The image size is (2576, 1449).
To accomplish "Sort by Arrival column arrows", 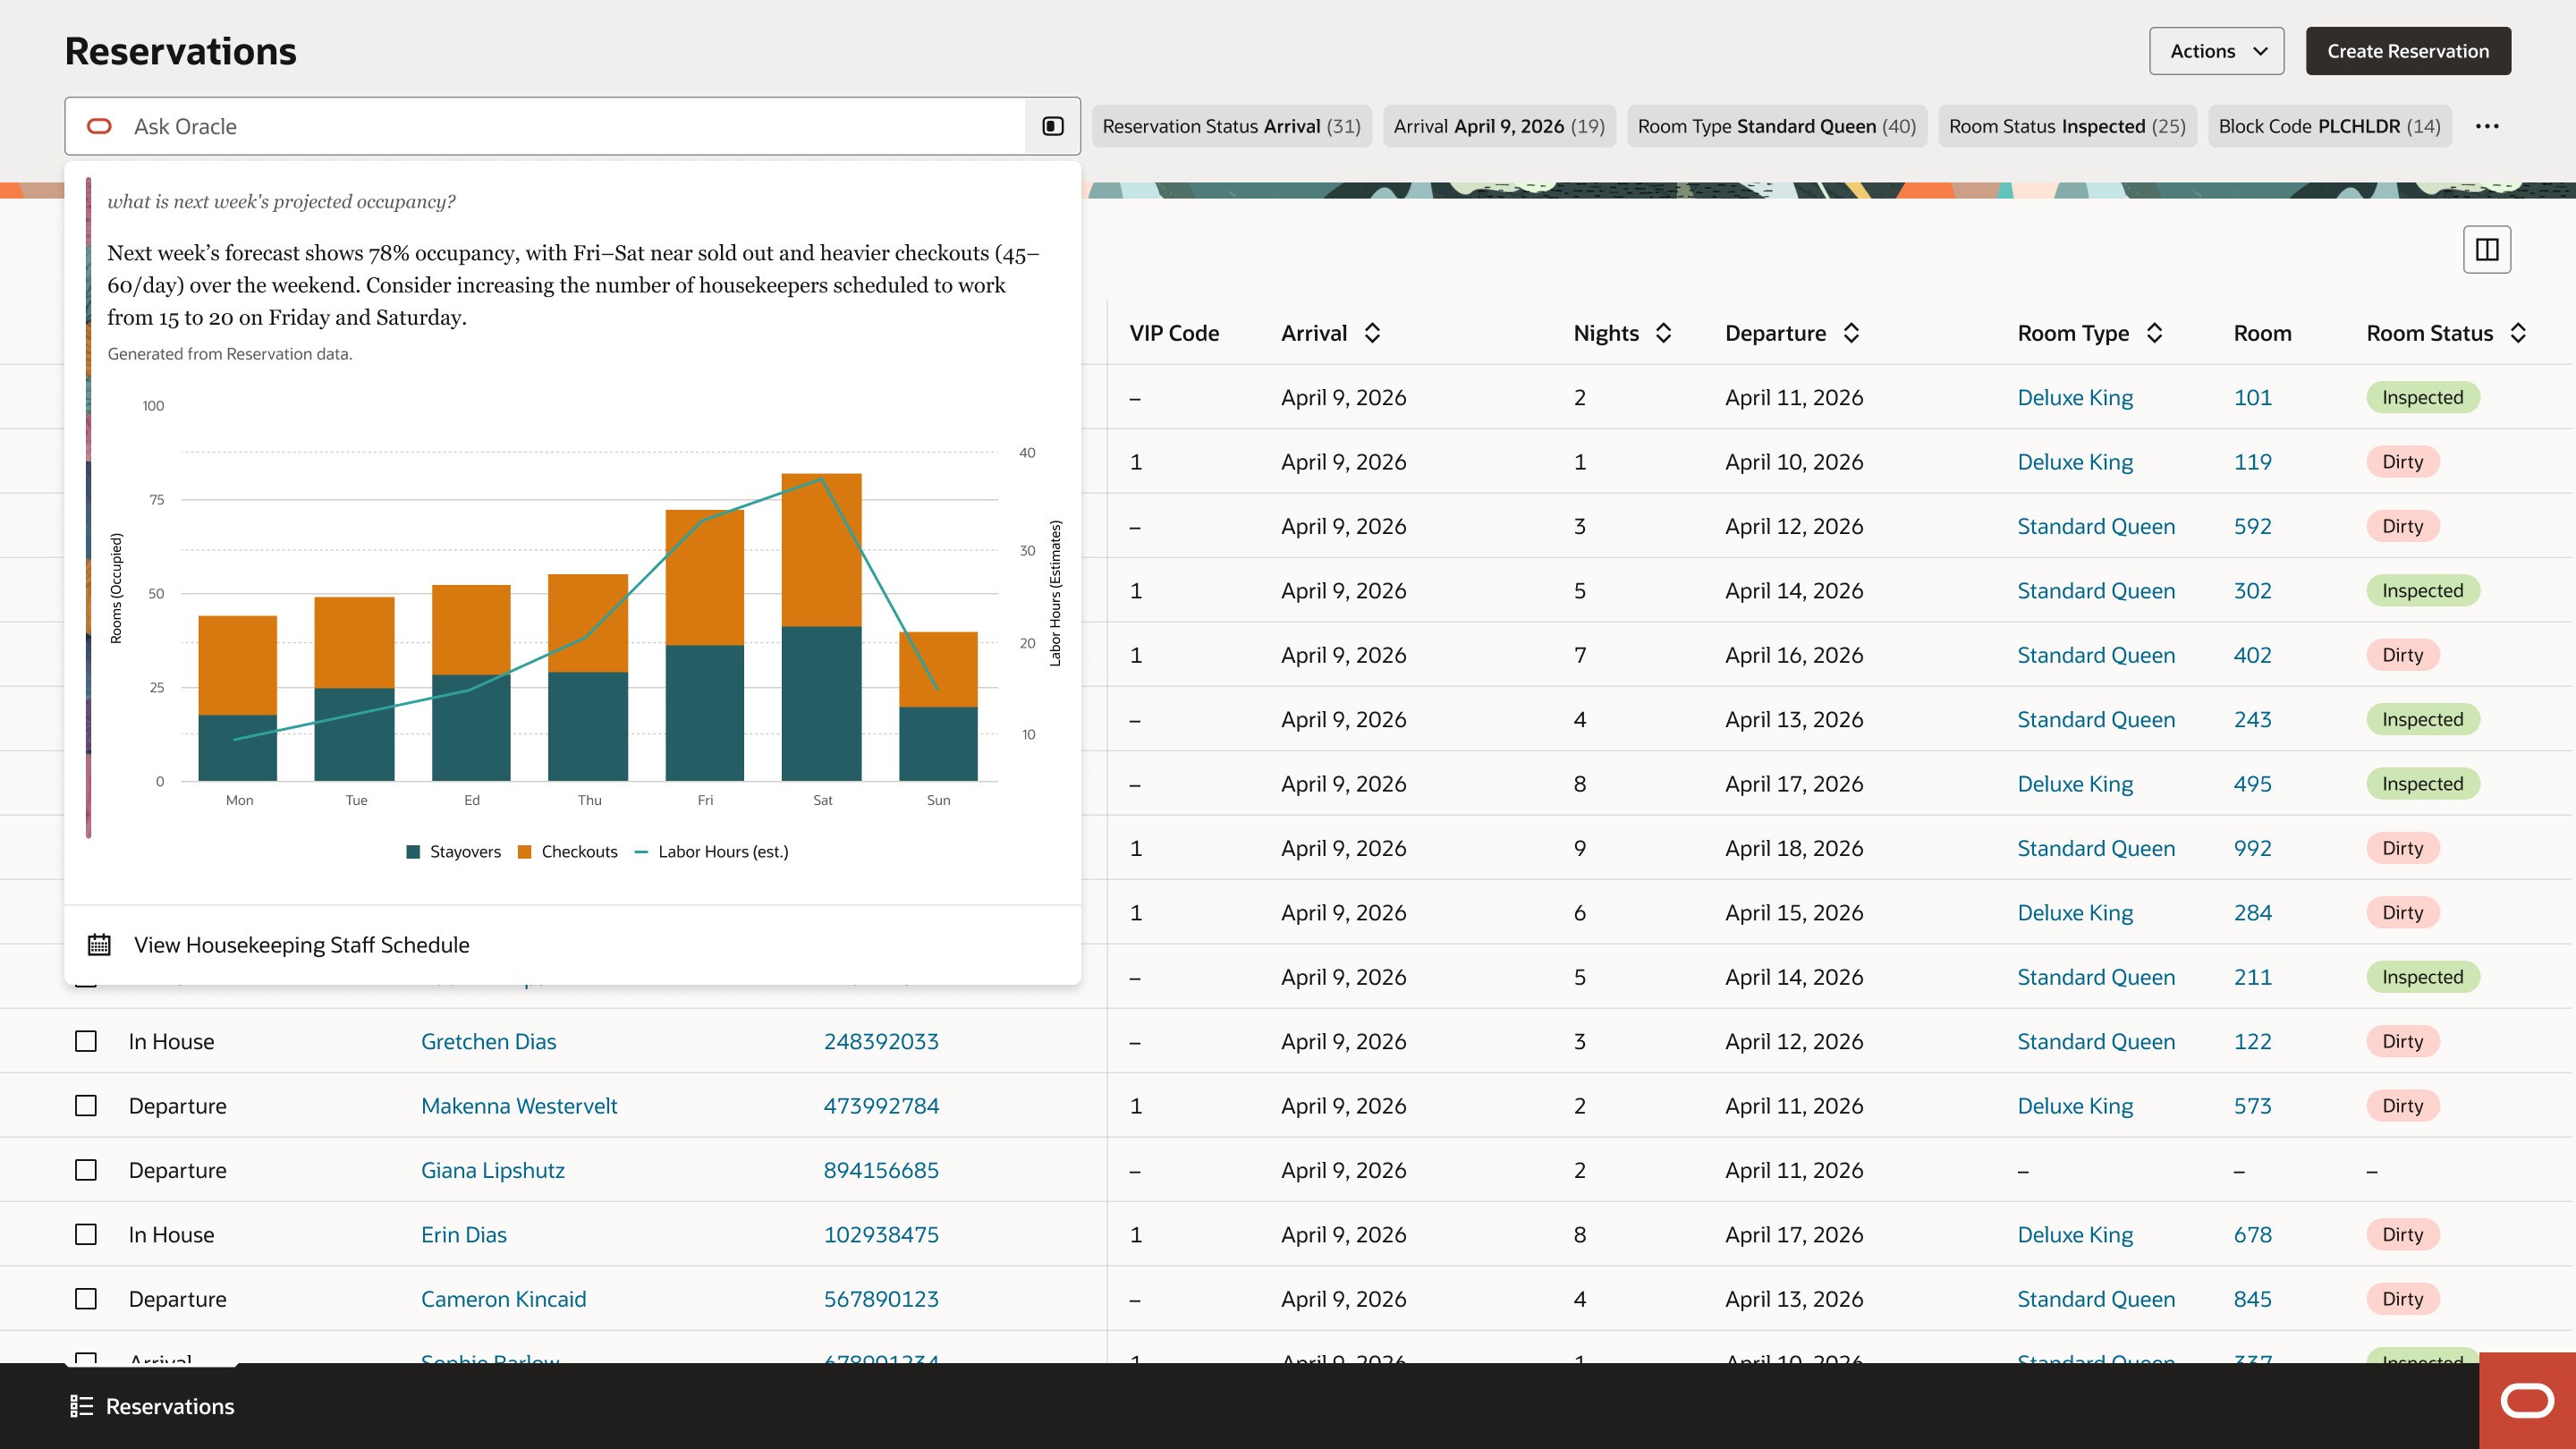I will (1372, 333).
